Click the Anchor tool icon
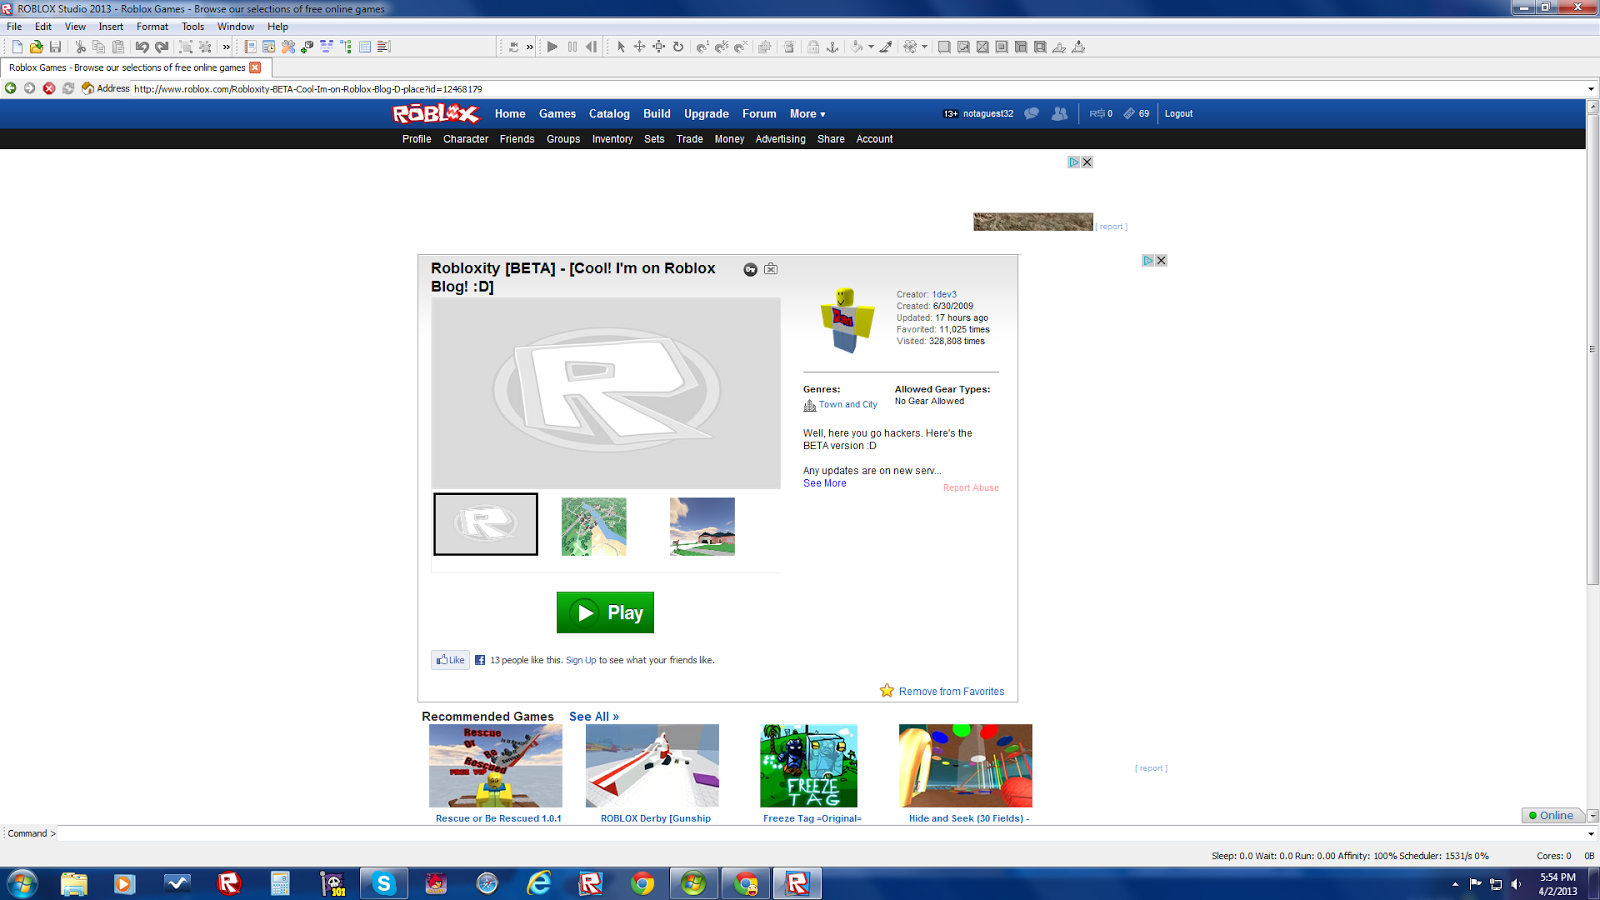This screenshot has height=900, width=1600. (x=832, y=47)
